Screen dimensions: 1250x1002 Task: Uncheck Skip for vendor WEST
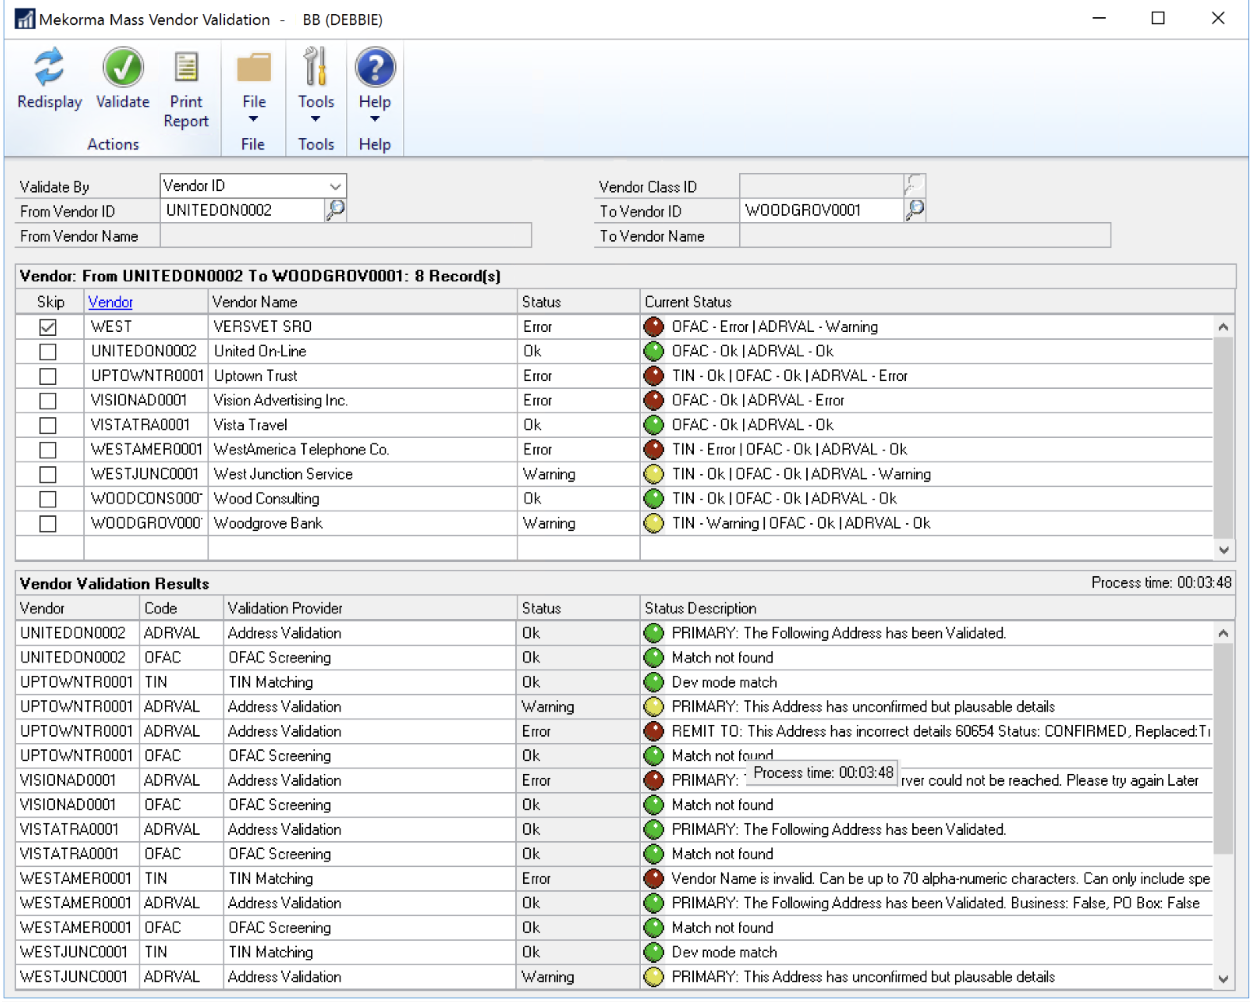click(x=48, y=327)
